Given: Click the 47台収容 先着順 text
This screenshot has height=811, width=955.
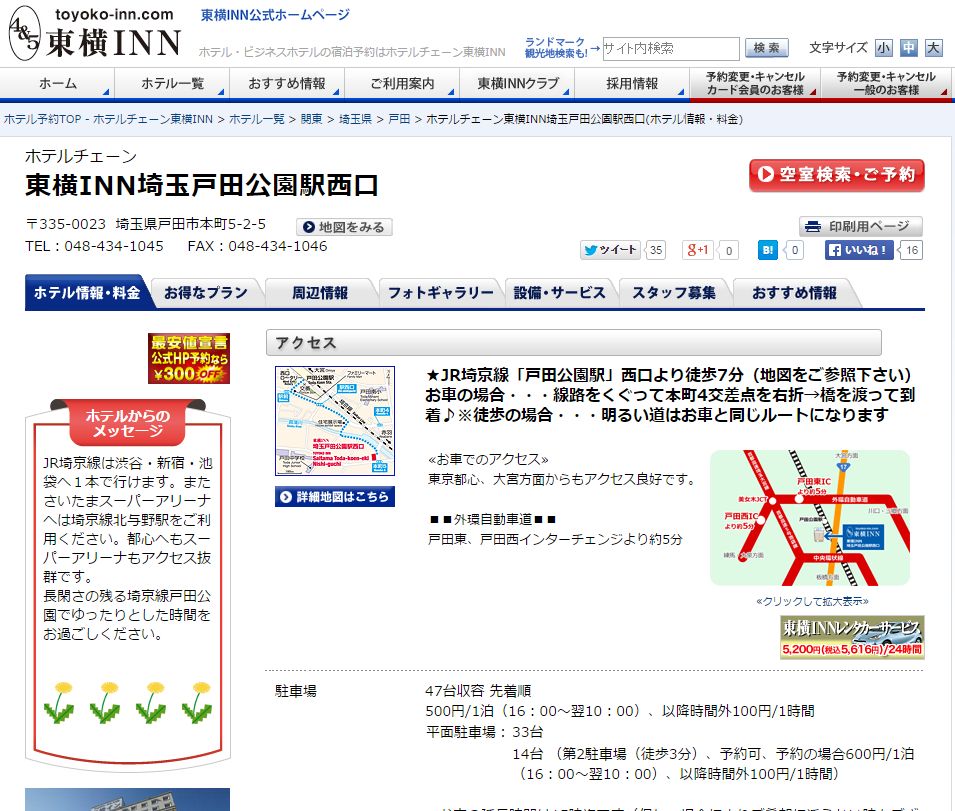Looking at the screenshot, I should coord(478,691).
